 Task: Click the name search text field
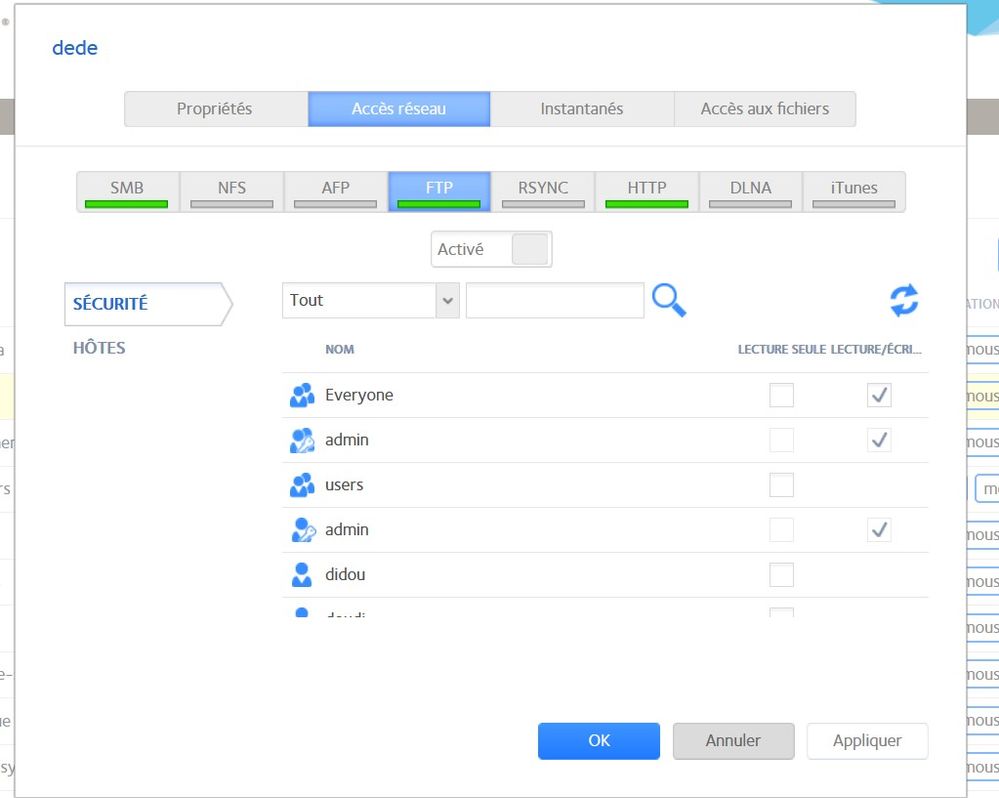[x=555, y=300]
